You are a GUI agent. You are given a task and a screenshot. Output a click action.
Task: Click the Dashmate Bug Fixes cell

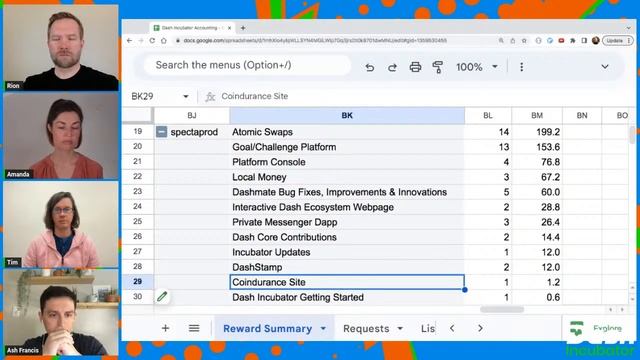click(347, 192)
